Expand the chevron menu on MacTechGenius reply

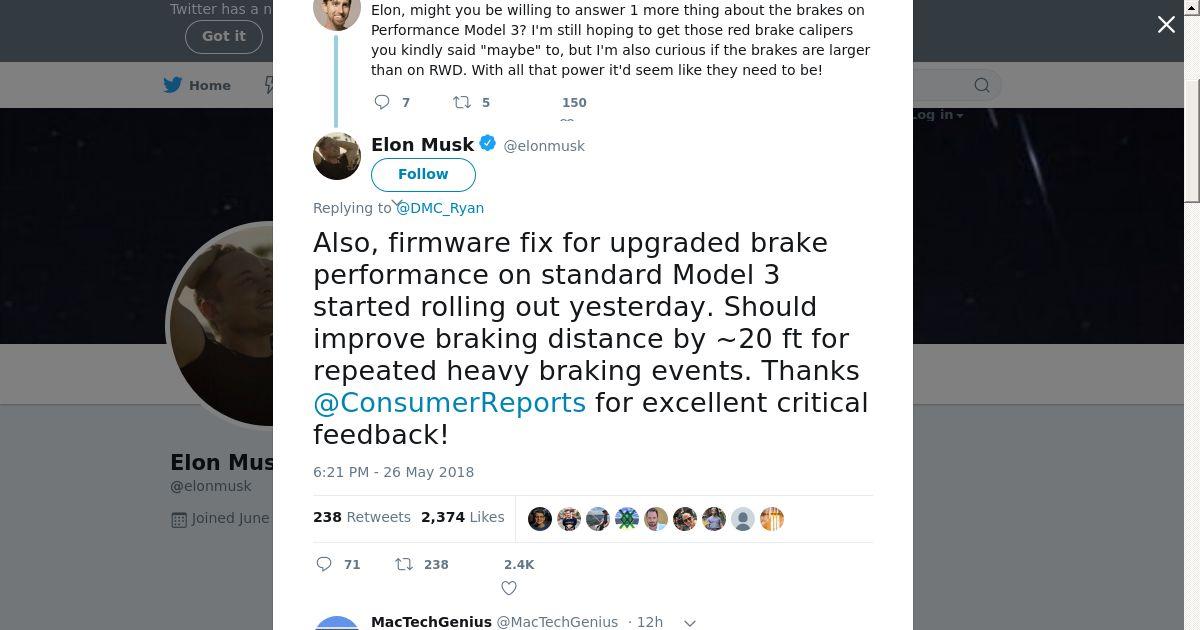click(x=690, y=622)
